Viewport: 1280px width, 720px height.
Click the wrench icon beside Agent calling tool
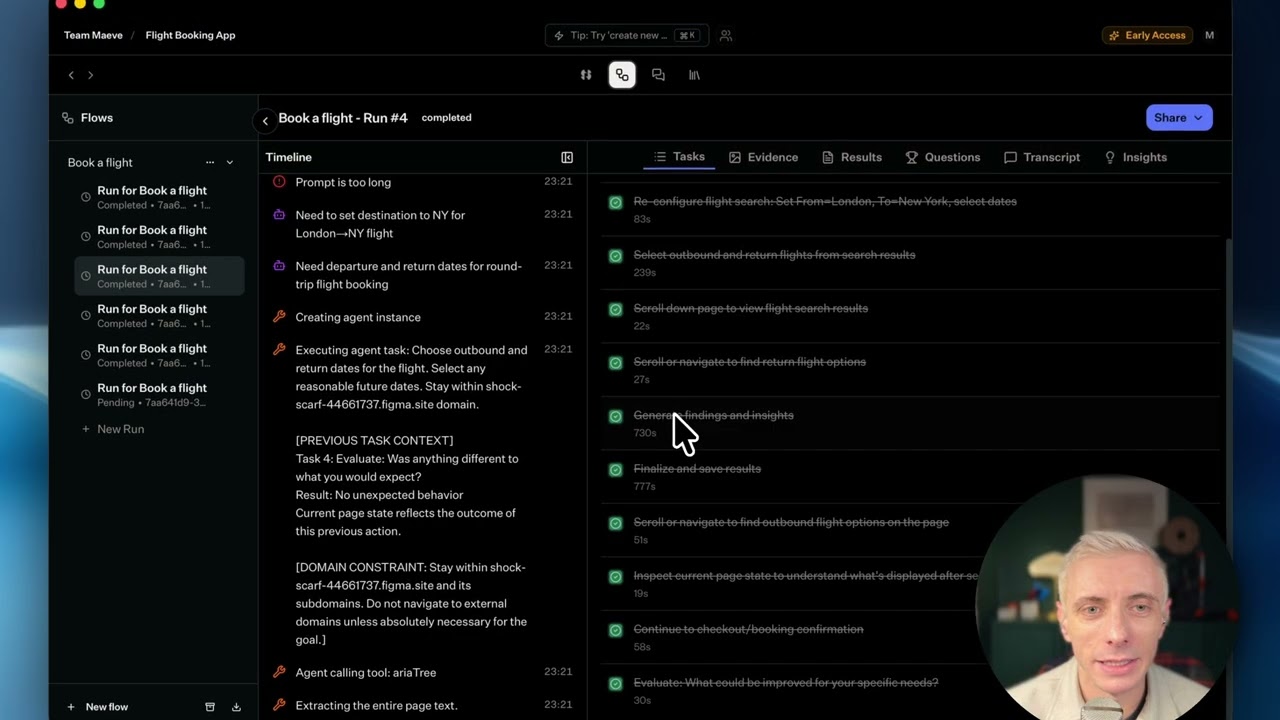[x=279, y=671]
